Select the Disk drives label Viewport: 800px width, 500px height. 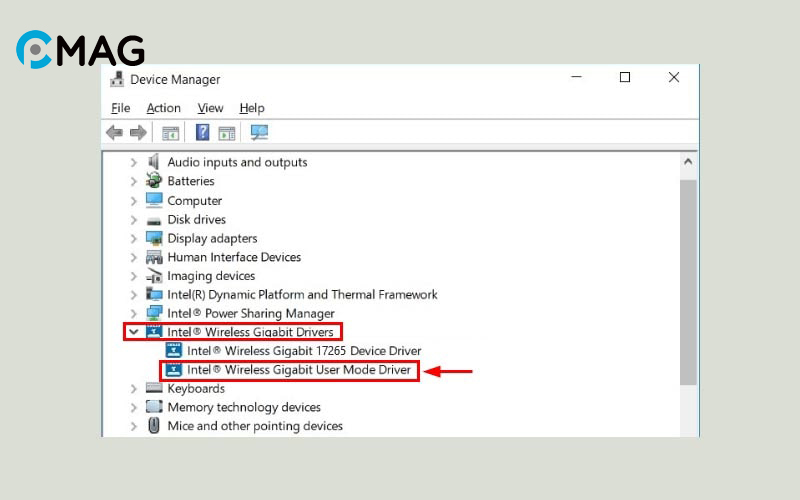196,219
